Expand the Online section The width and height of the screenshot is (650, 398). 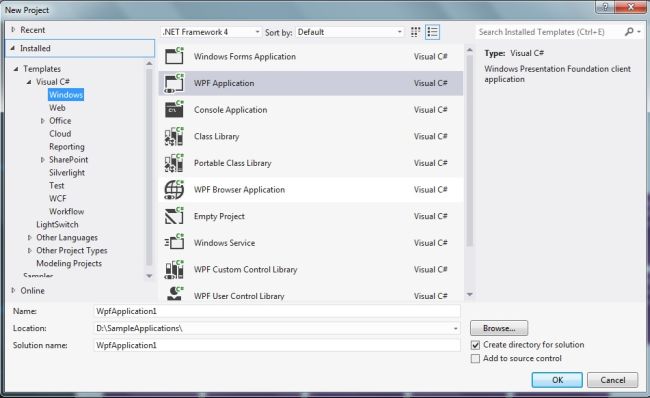coord(14,291)
